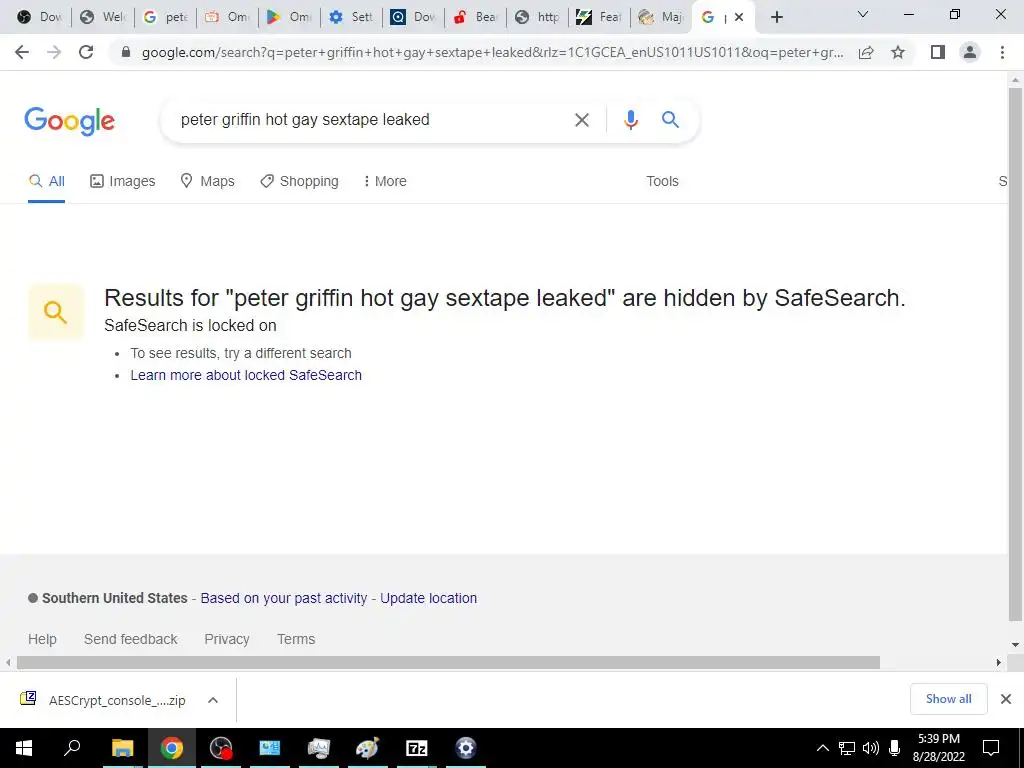Switch to the Welc tab
The width and height of the screenshot is (1024, 768).
[x=103, y=17]
